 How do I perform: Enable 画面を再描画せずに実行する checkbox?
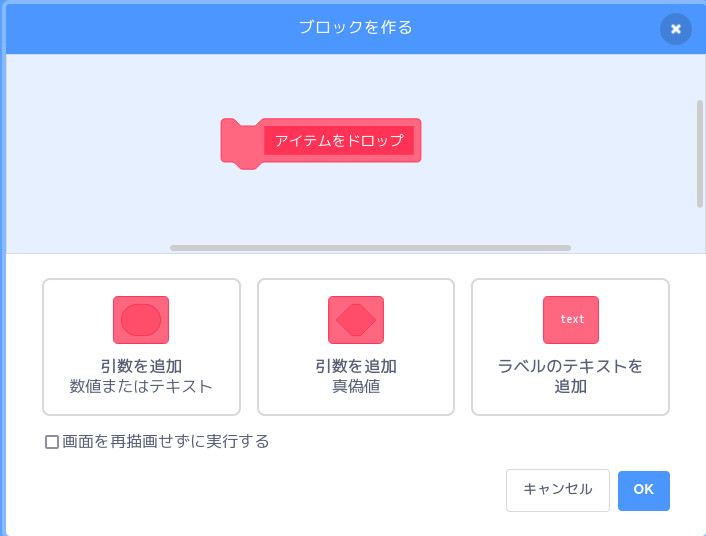[x=52, y=442]
